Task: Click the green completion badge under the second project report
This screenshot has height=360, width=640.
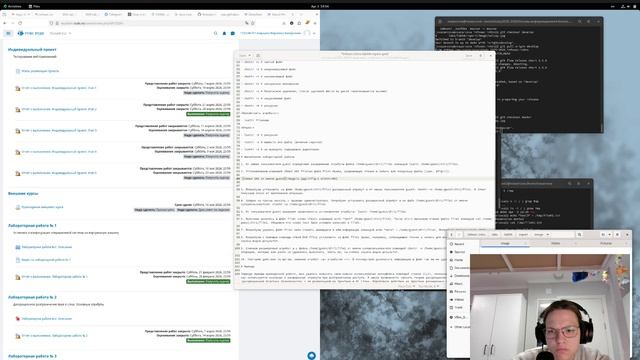Action: pos(208,114)
